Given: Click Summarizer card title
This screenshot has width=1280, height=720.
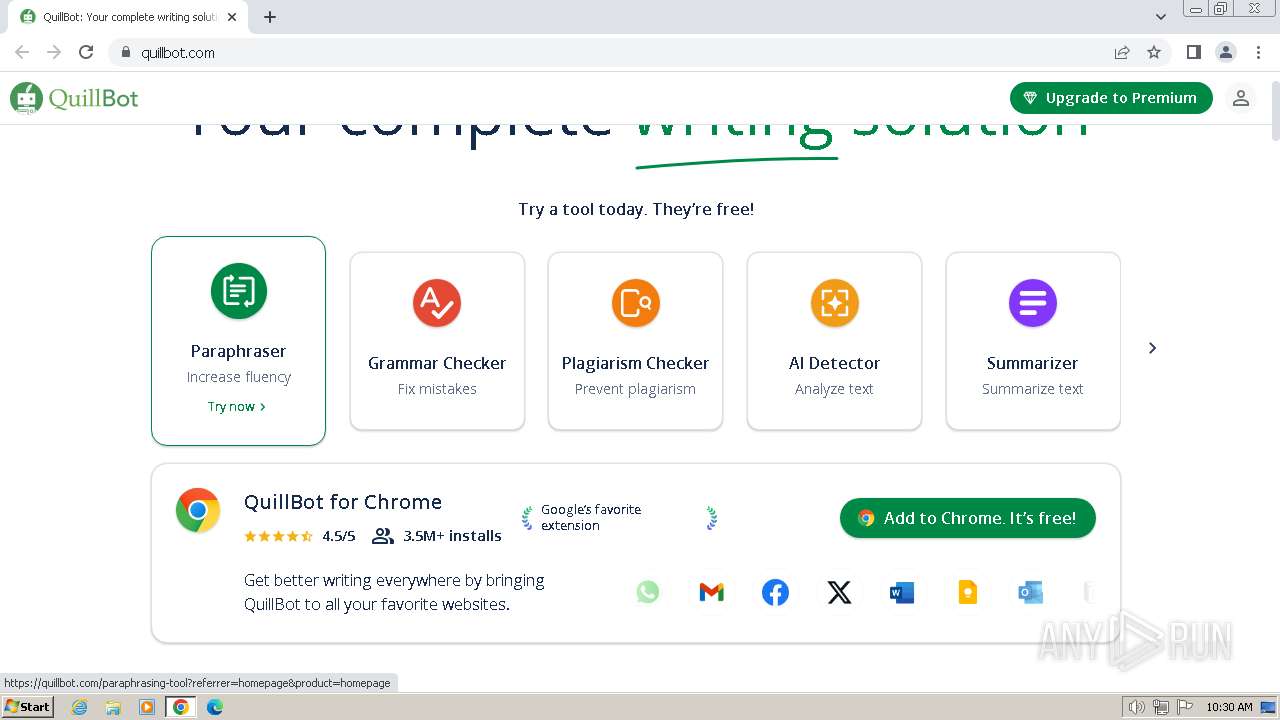Looking at the screenshot, I should point(1033,363).
